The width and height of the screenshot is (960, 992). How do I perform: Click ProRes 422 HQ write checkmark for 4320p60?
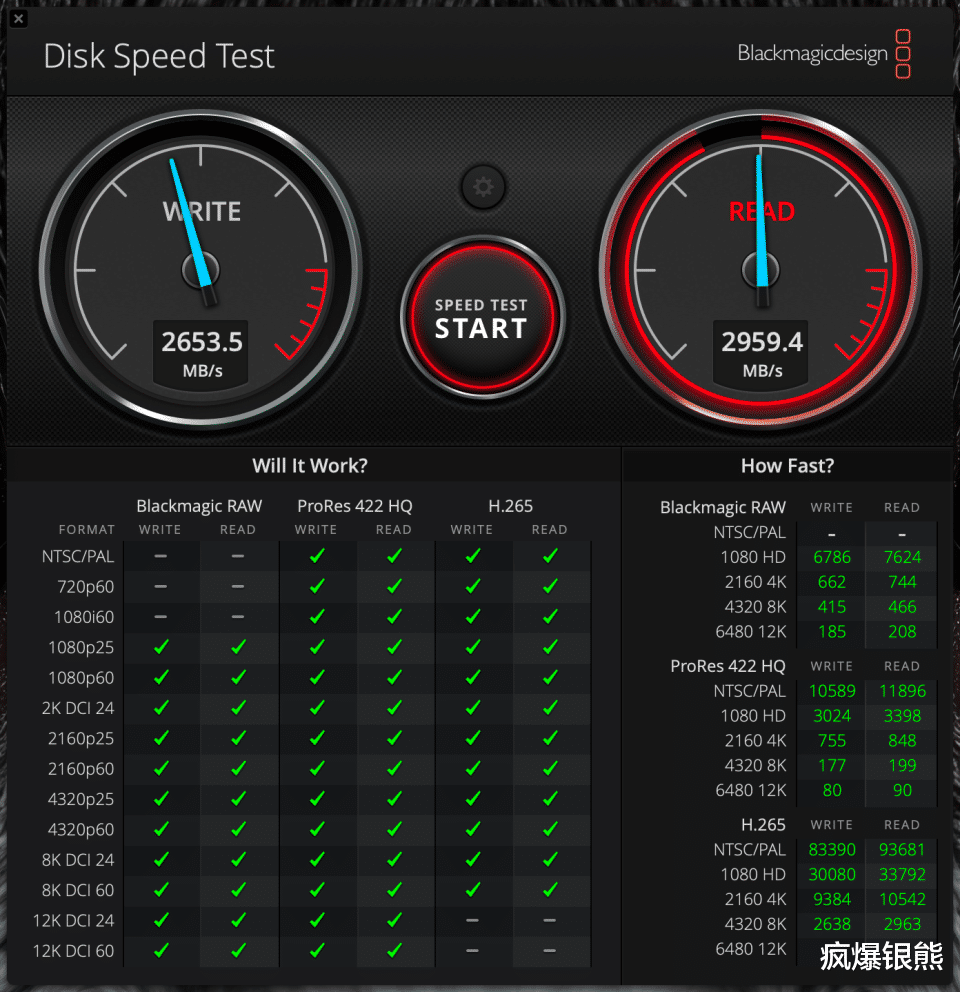tap(317, 829)
